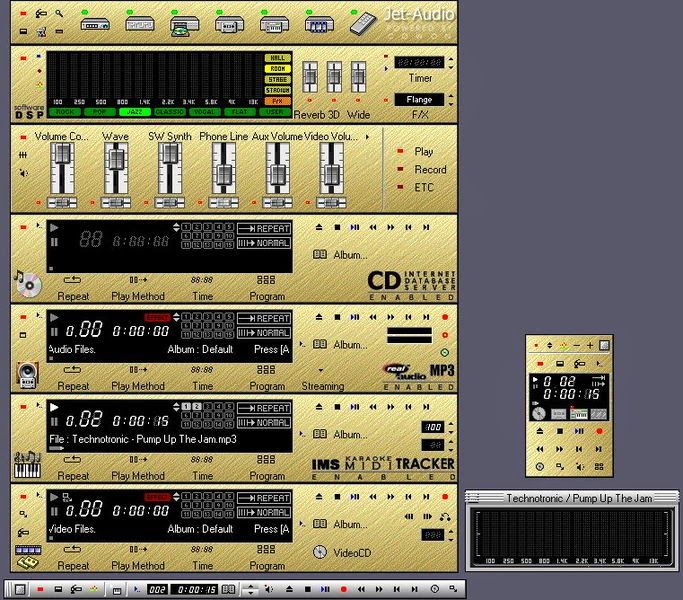Open Album... in the CD player panel
This screenshot has height=600, width=683.
click(340, 255)
